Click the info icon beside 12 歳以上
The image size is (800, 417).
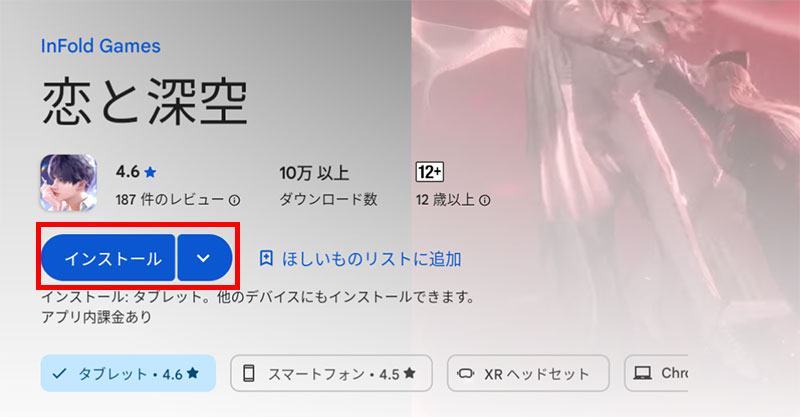[485, 200]
